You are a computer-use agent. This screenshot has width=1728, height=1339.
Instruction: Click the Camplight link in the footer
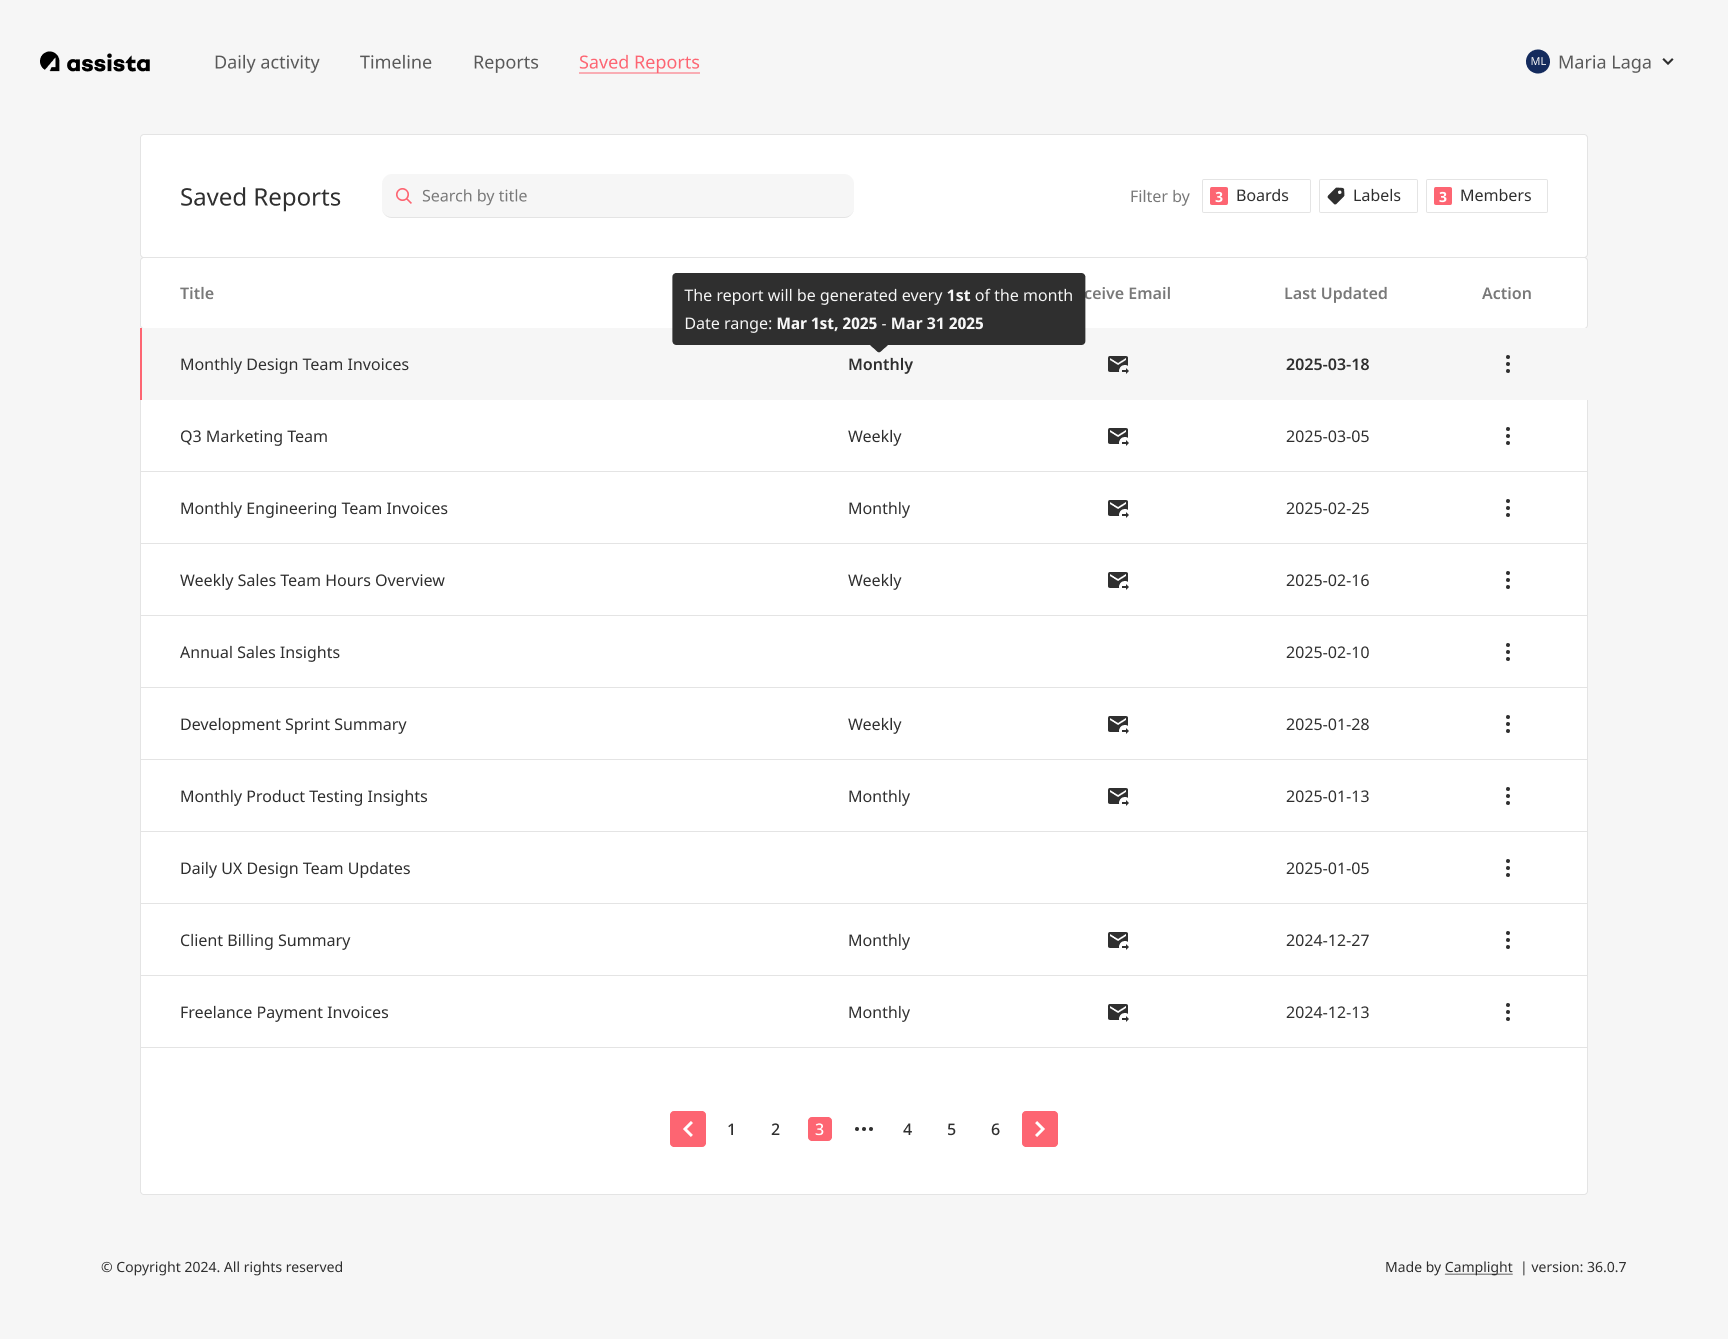1478,1267
